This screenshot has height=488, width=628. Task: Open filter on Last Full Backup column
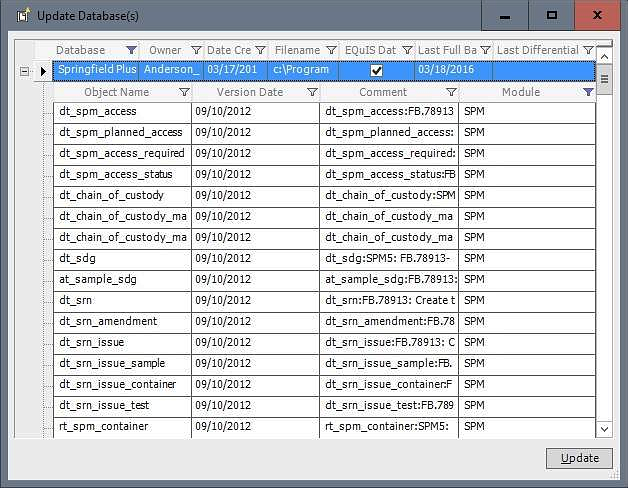[x=486, y=50]
